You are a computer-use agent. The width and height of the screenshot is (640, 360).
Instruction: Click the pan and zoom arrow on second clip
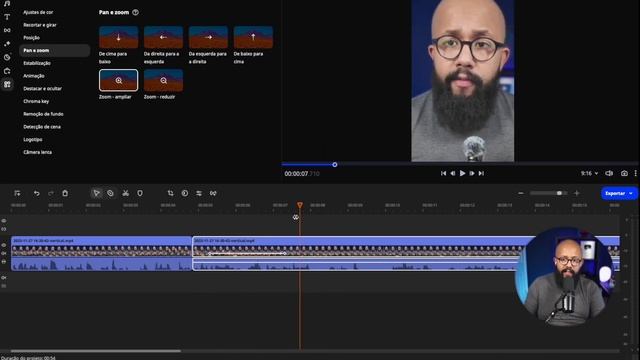(247, 253)
